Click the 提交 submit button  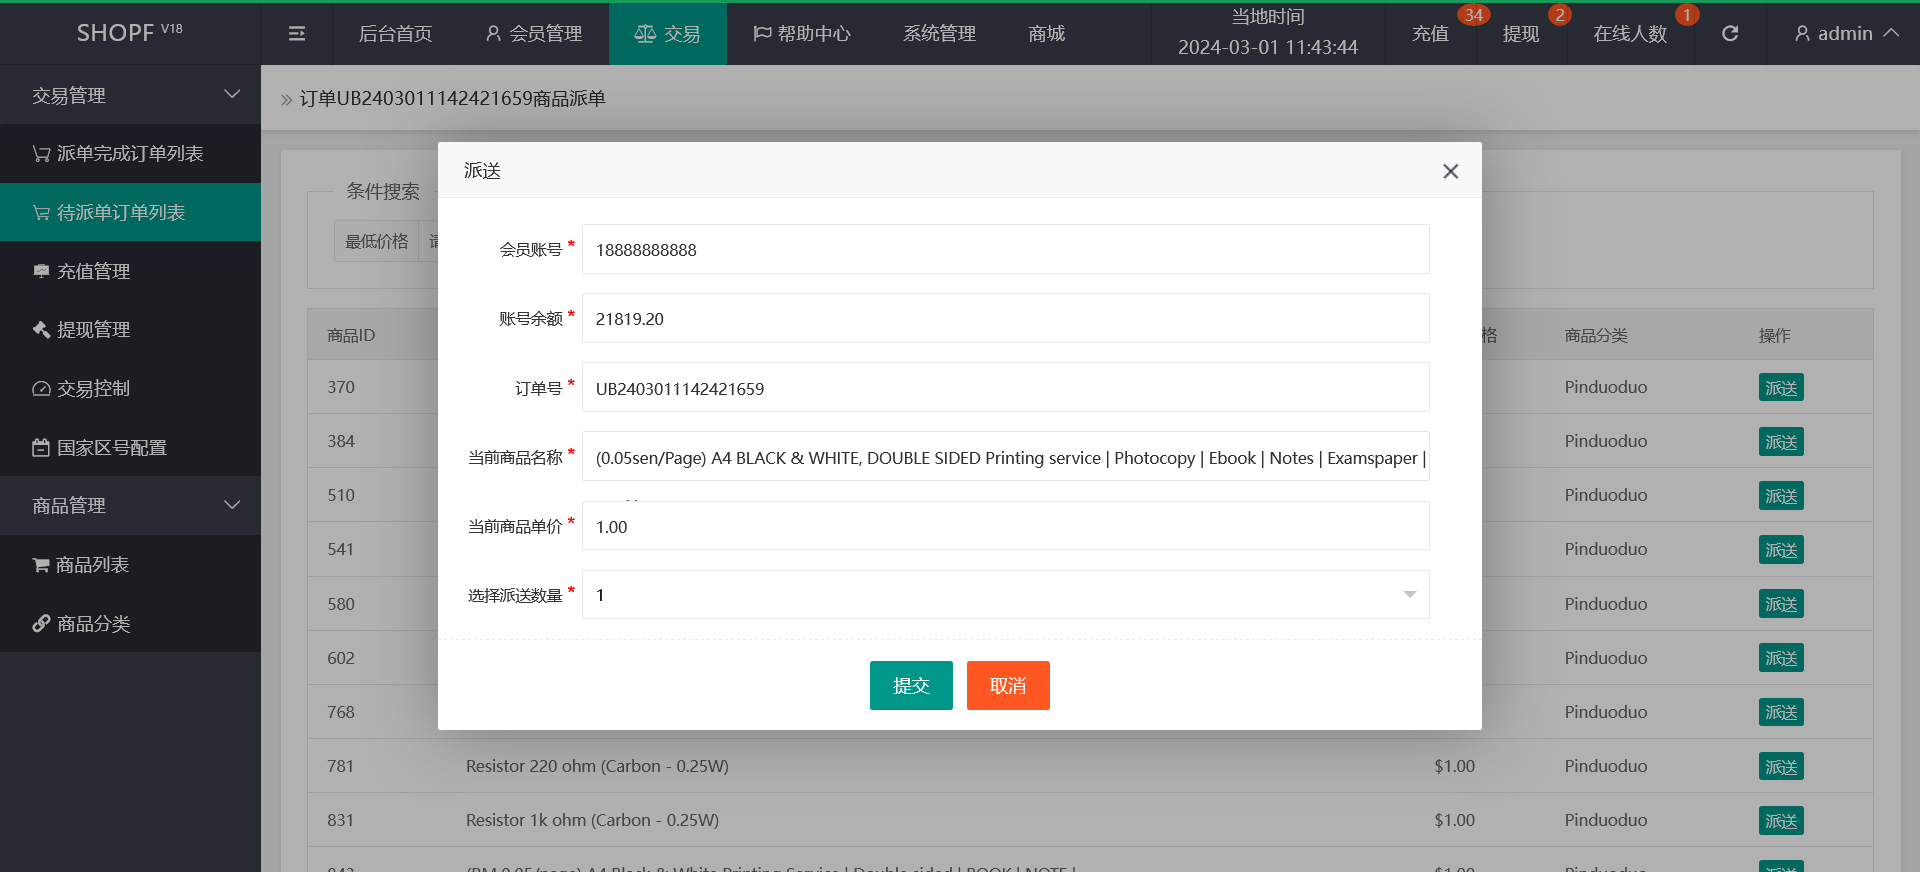tap(911, 686)
